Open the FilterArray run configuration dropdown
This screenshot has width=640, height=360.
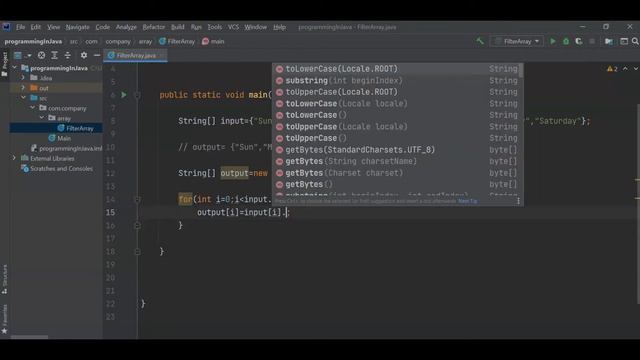[517, 41]
